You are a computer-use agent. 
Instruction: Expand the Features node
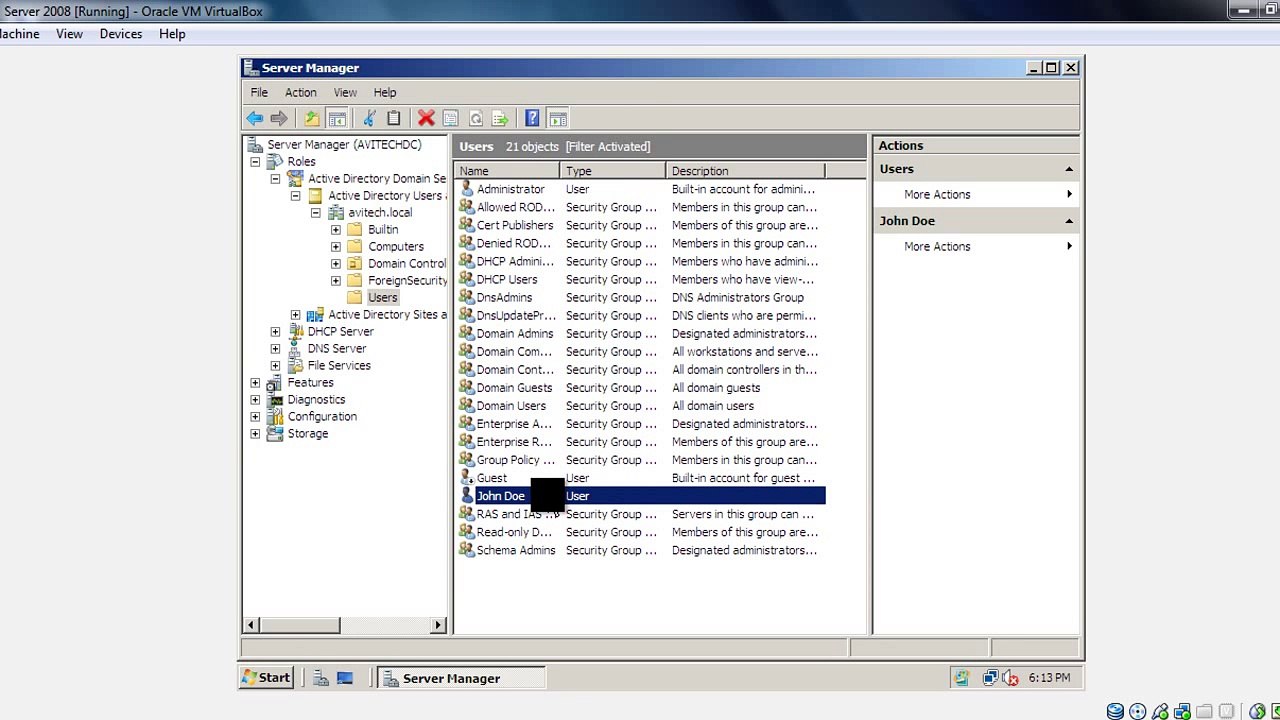[x=255, y=383]
